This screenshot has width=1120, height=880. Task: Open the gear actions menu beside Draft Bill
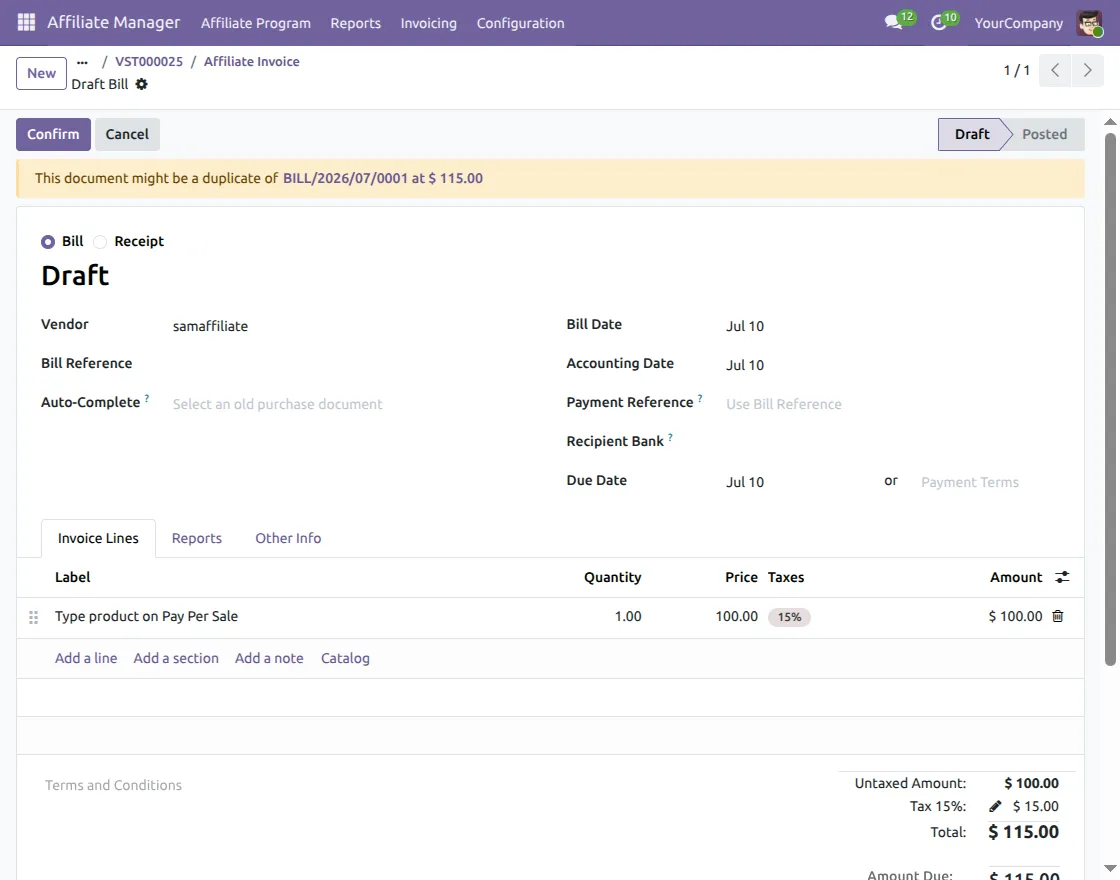click(x=141, y=84)
